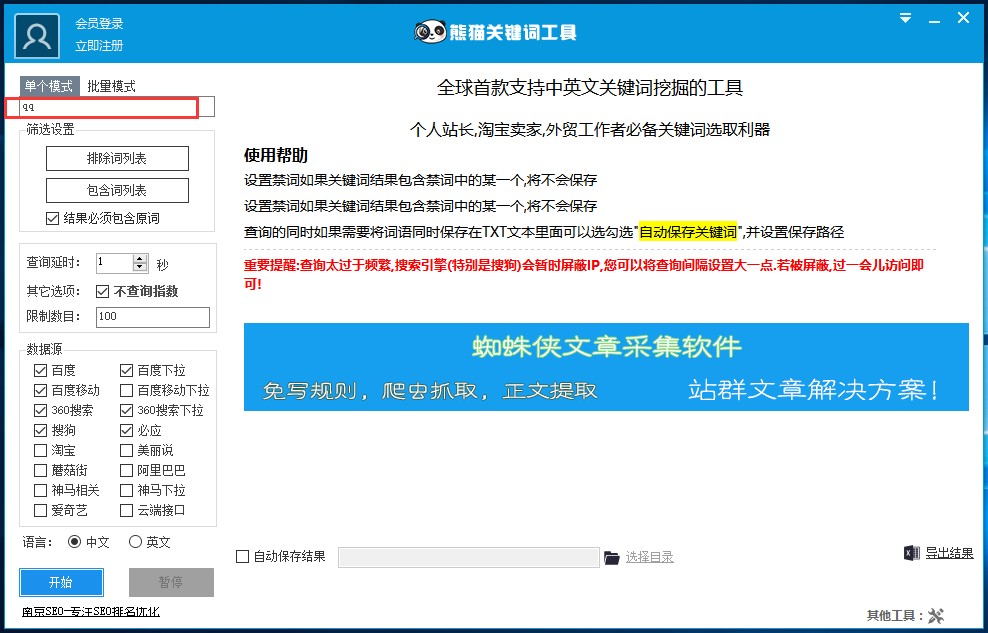
Task: Click the user avatar icon
Action: pyautogui.click(x=37, y=36)
